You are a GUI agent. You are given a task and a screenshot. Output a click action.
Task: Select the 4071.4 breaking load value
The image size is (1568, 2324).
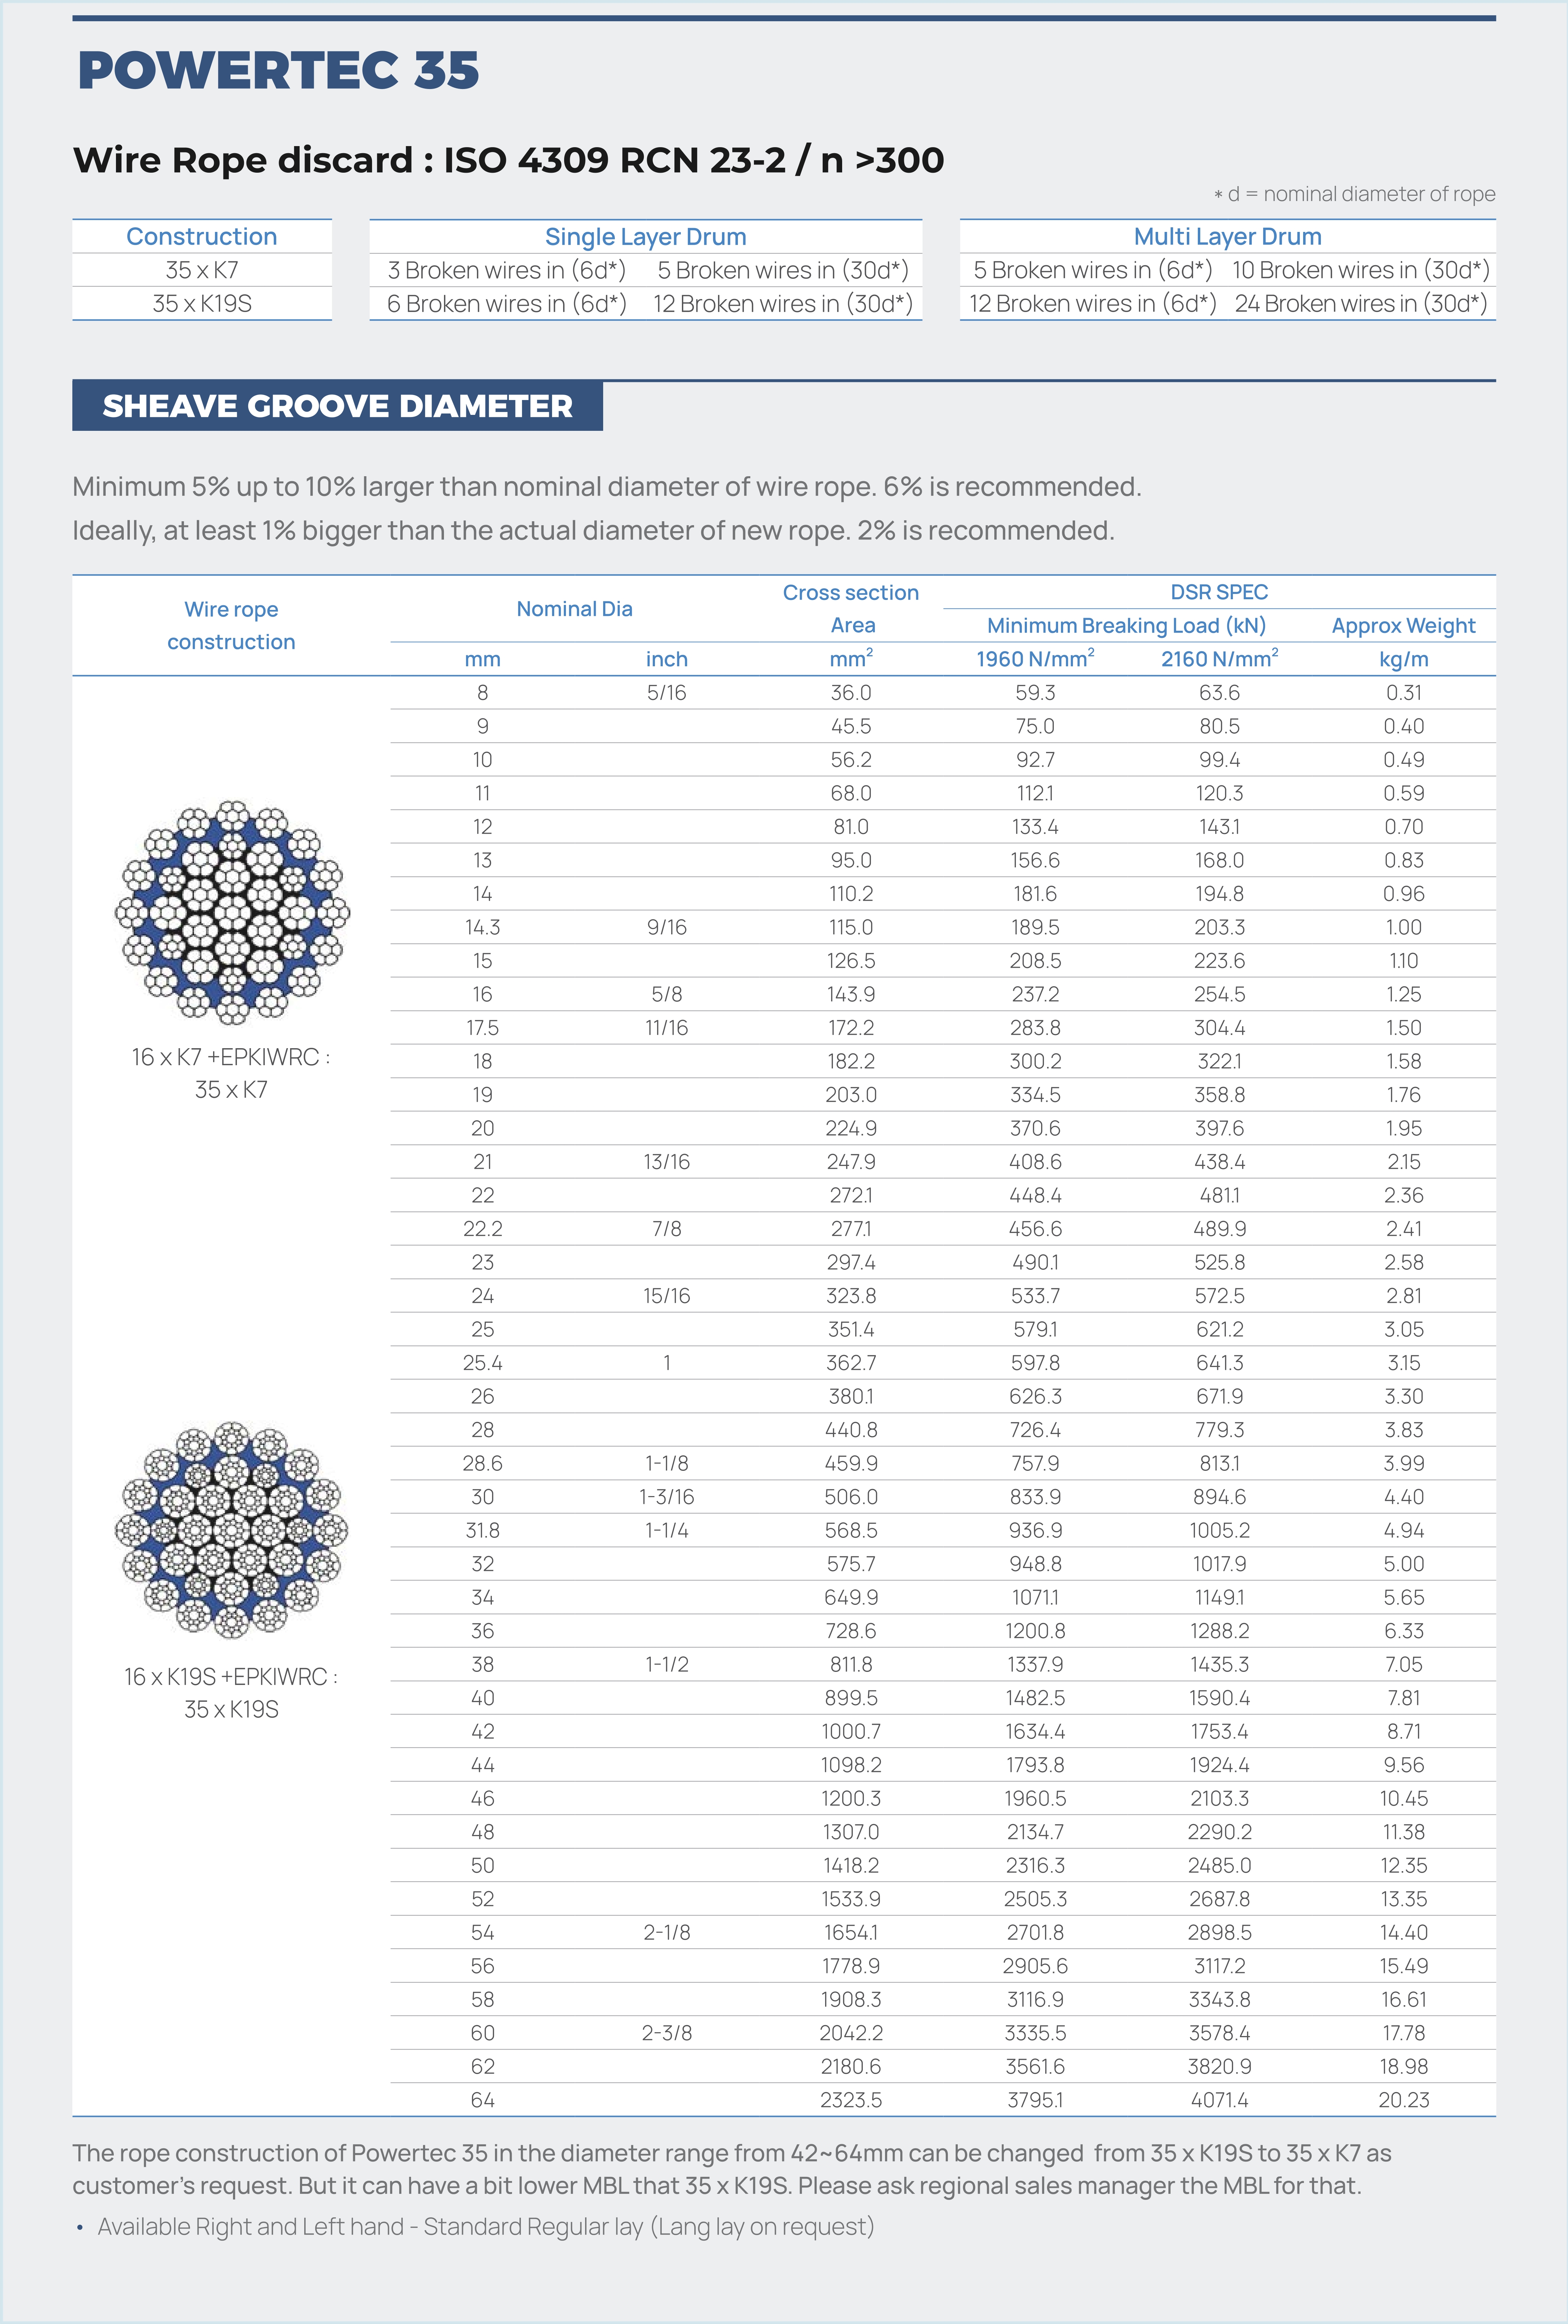point(1219,2100)
